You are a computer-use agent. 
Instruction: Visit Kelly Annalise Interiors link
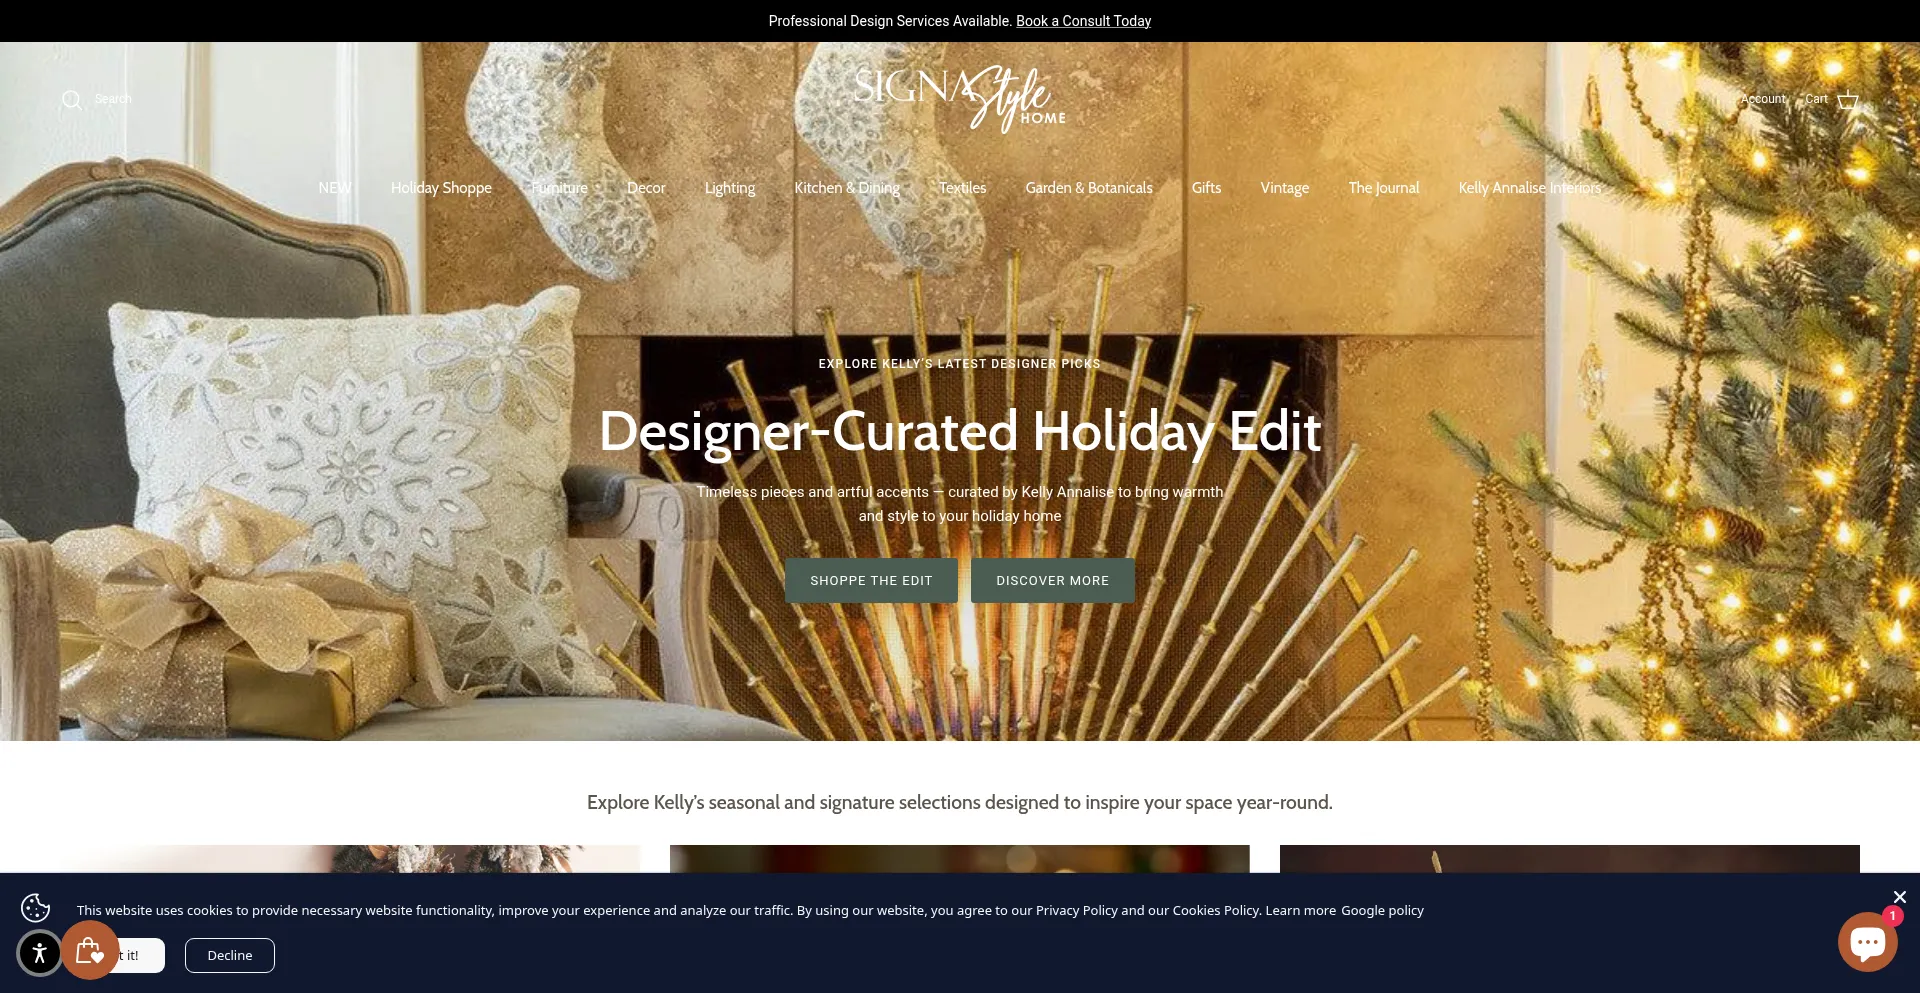pos(1529,188)
